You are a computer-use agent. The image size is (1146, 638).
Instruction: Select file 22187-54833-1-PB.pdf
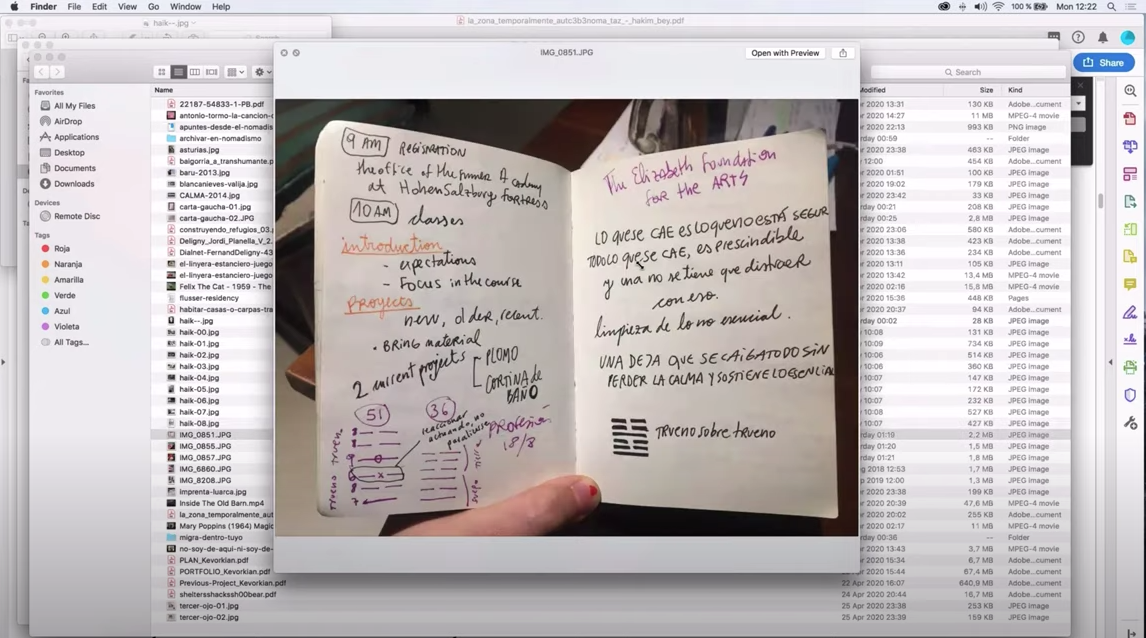coord(221,105)
